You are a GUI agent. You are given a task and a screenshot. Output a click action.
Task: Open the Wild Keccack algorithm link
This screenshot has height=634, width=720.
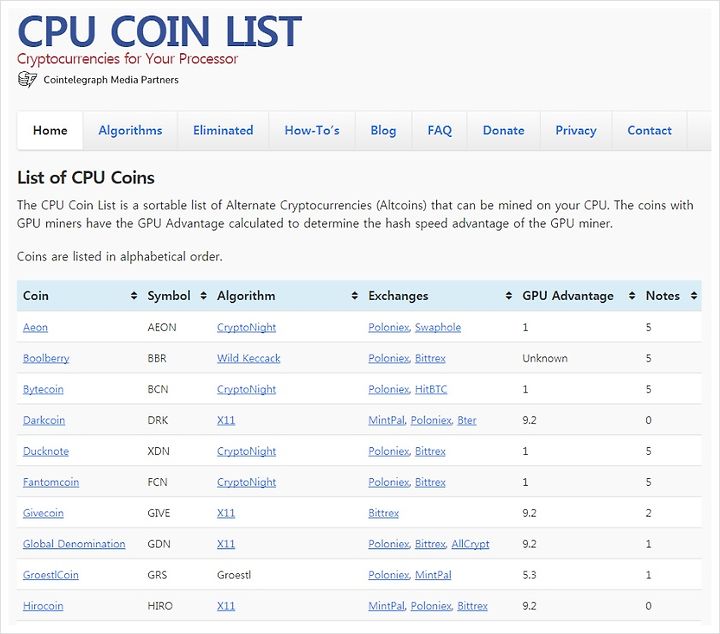click(248, 358)
